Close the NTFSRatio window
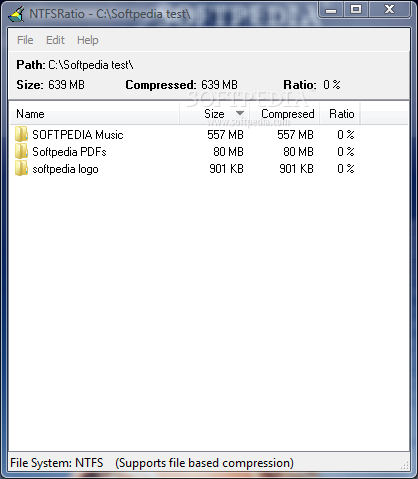 pos(389,9)
